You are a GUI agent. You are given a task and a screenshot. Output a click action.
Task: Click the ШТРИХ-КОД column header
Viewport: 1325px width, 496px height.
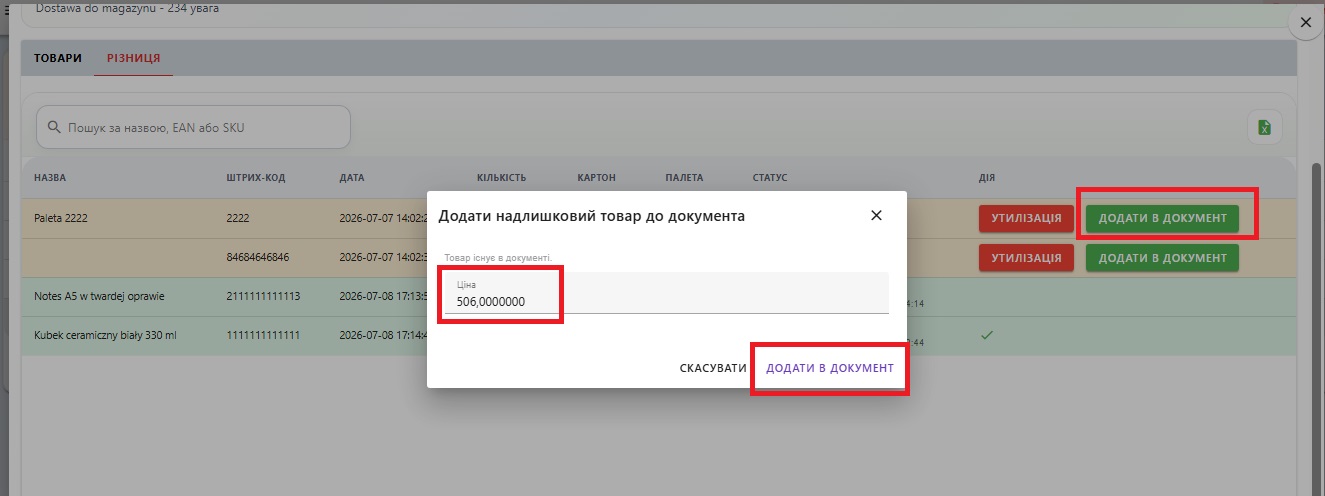[x=256, y=178]
